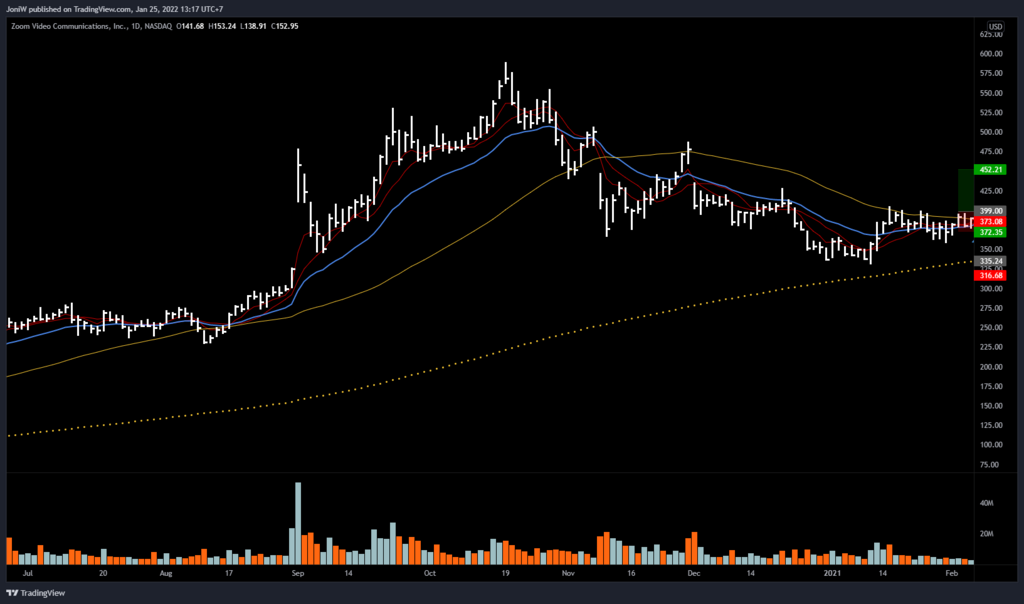Click the red 373.08 price label
Screen dimensions: 1024x604
[990, 221]
